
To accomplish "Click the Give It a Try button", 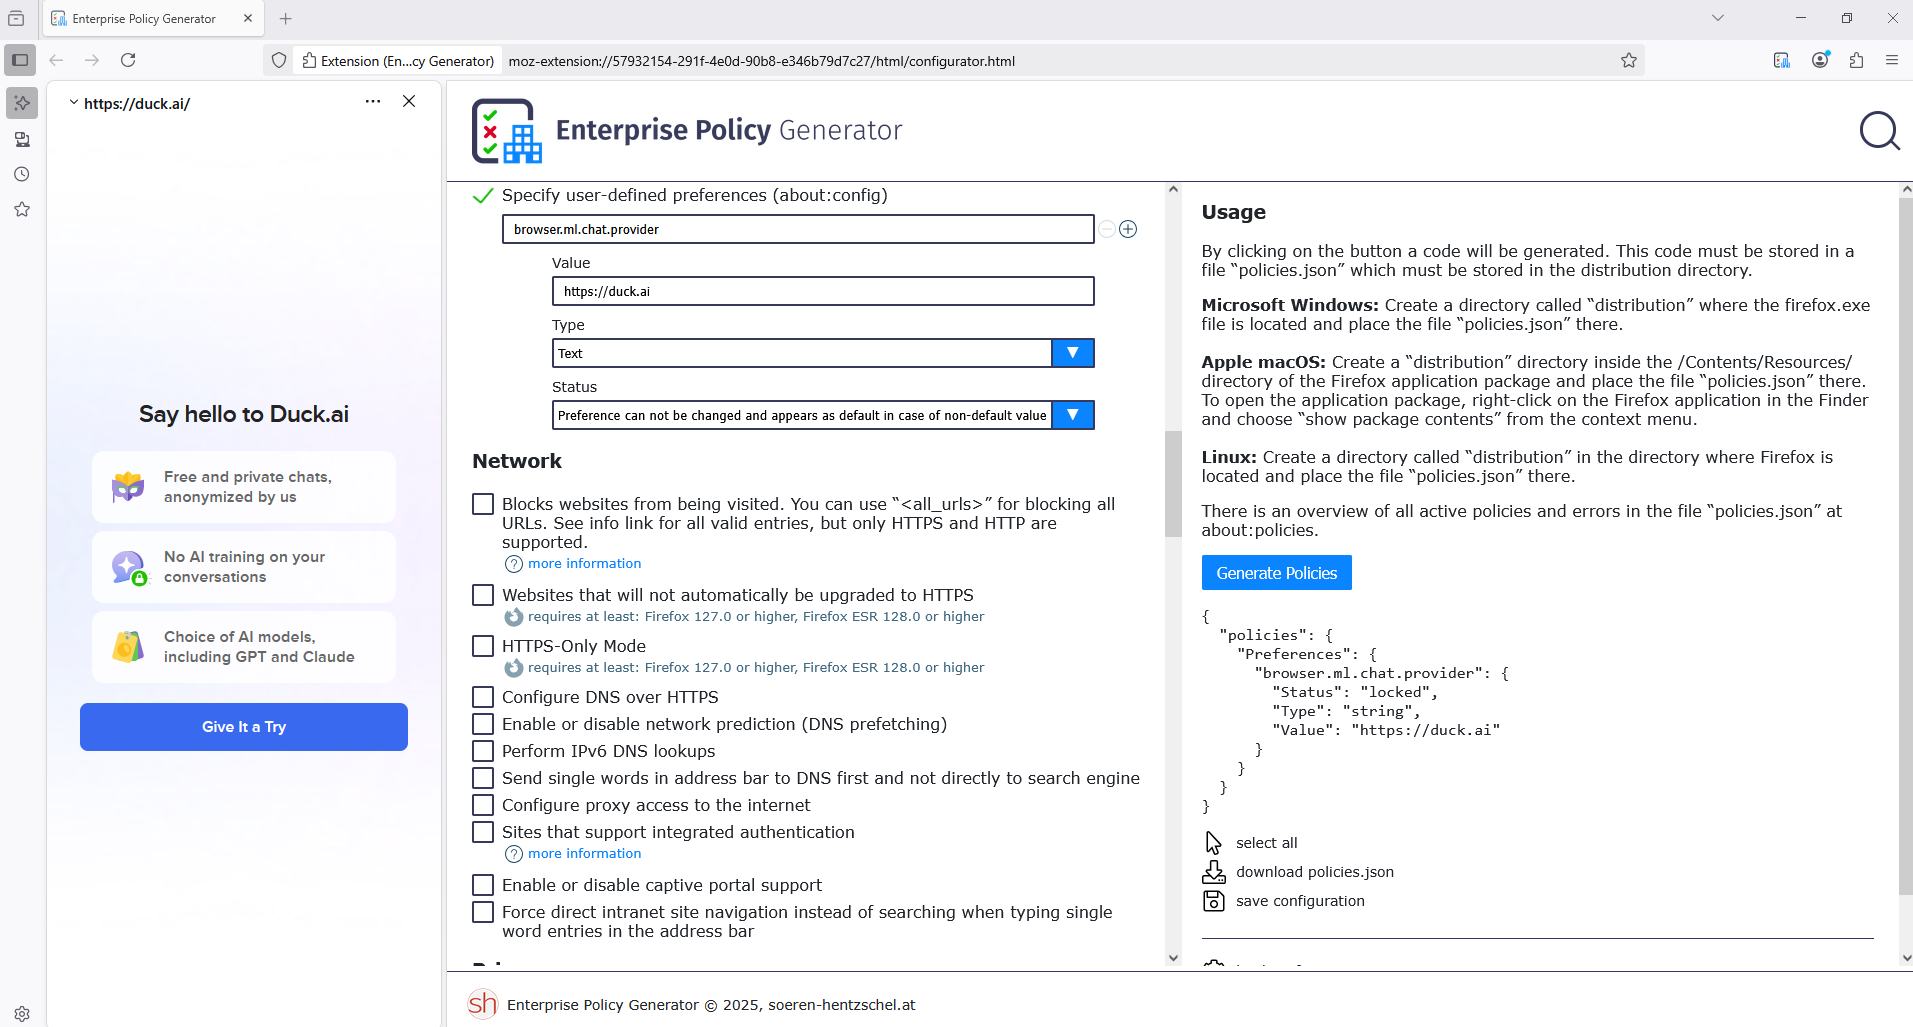I will click(x=244, y=727).
